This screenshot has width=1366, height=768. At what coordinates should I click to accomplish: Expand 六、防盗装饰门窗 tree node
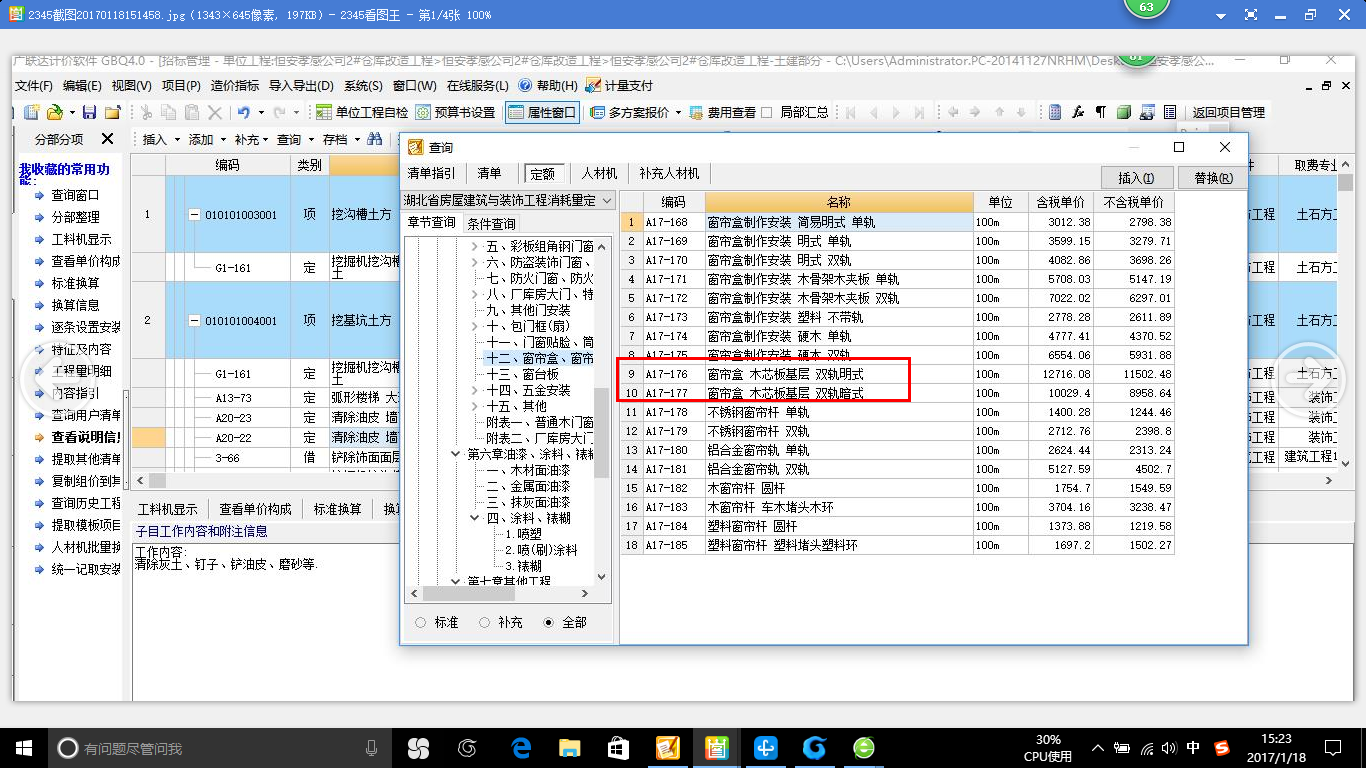tap(475, 262)
